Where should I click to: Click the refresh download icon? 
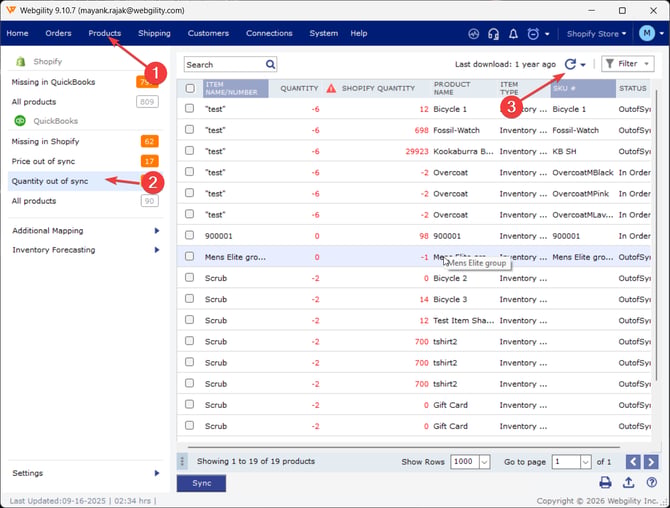(570, 64)
